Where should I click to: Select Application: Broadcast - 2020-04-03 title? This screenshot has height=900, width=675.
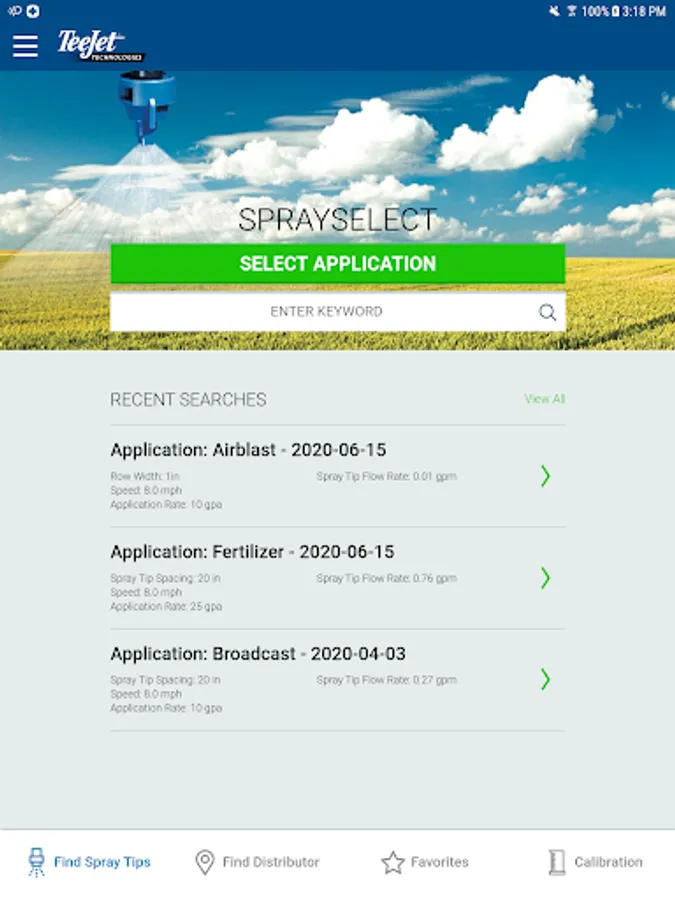tap(258, 654)
